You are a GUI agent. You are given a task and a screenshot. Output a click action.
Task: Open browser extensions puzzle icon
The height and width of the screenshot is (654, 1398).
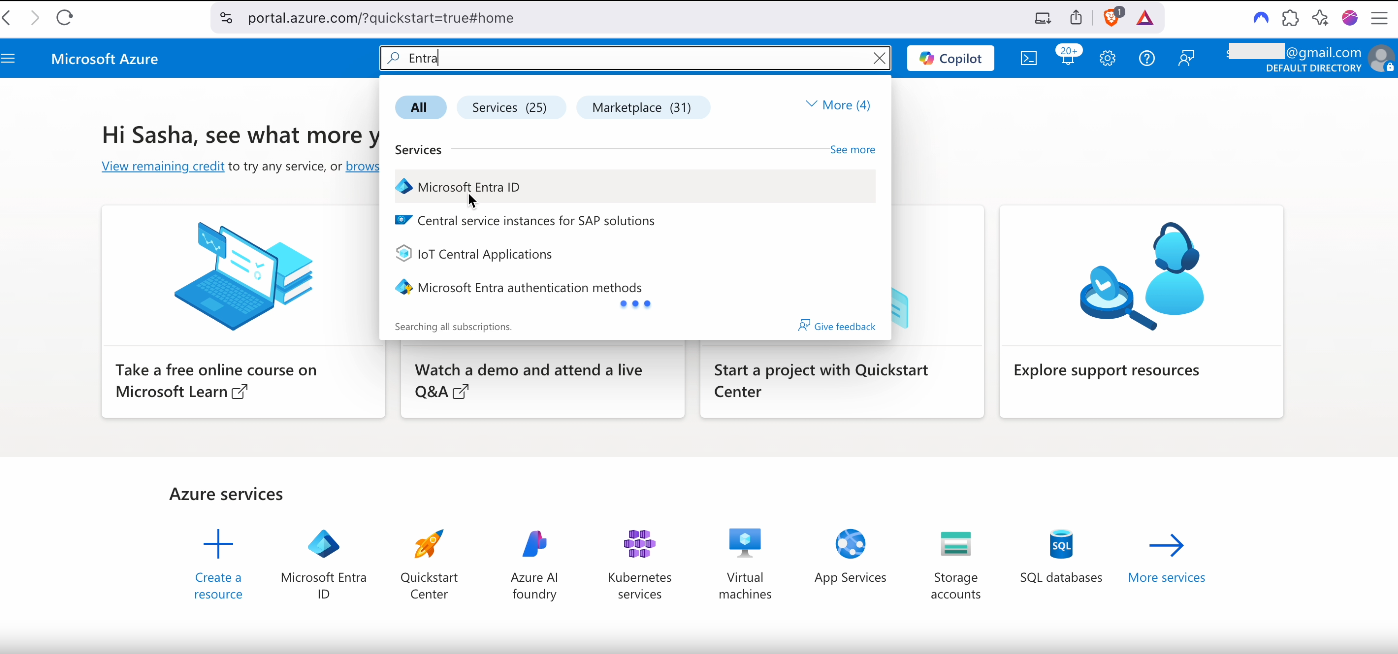[1290, 18]
